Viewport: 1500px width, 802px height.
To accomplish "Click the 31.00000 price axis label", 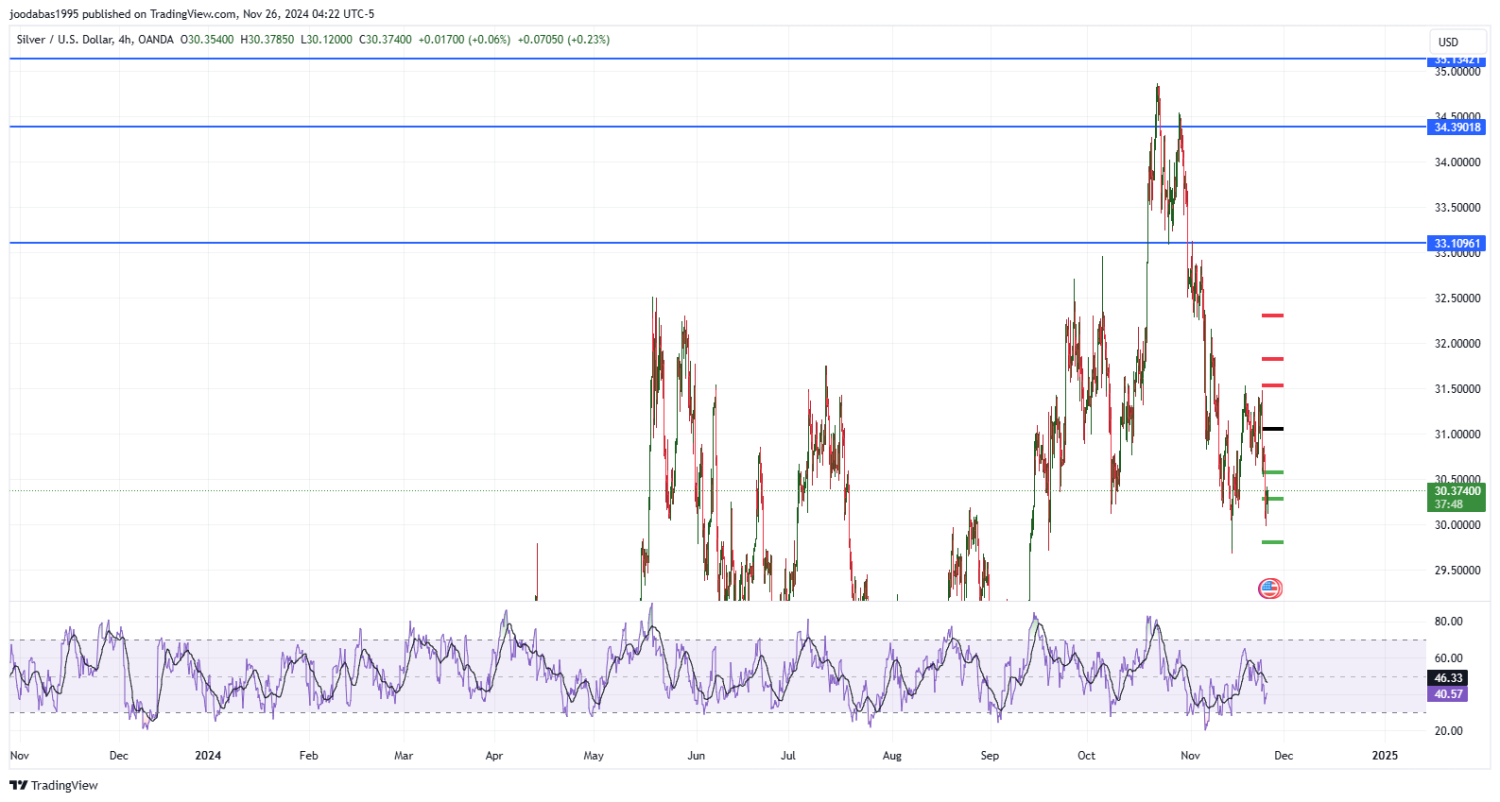I will tap(1458, 435).
